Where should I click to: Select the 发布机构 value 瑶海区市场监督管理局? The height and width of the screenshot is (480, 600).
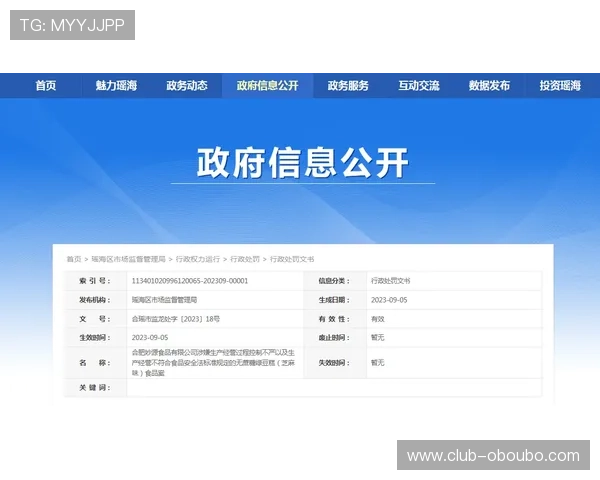[165, 300]
